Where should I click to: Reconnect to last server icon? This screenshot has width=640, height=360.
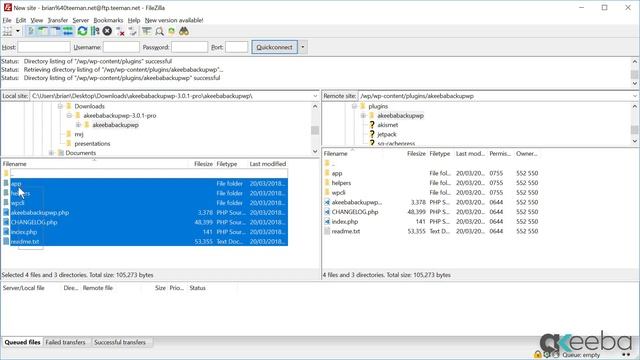133,31
